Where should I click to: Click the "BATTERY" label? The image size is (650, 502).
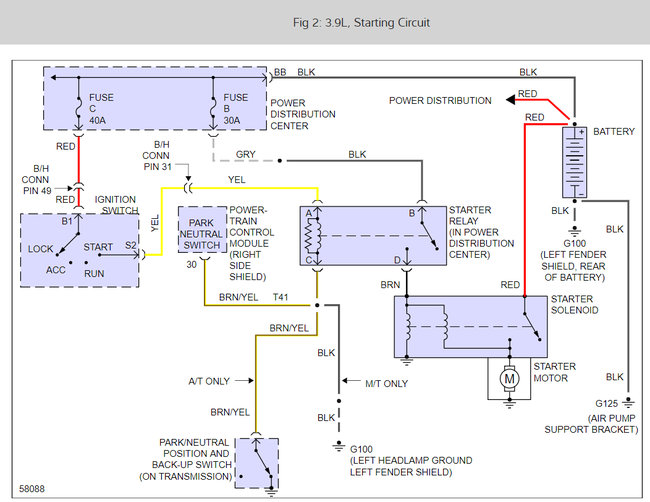click(614, 131)
